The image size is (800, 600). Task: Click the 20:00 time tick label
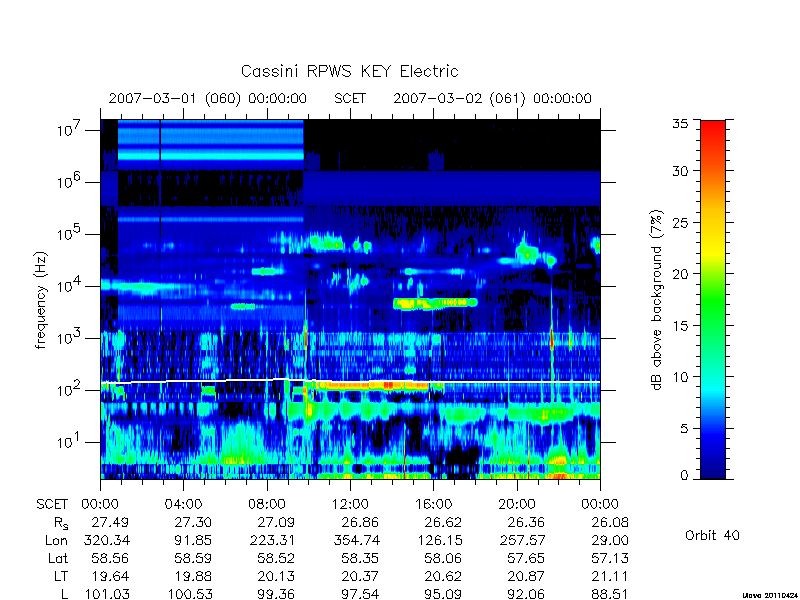(517, 505)
